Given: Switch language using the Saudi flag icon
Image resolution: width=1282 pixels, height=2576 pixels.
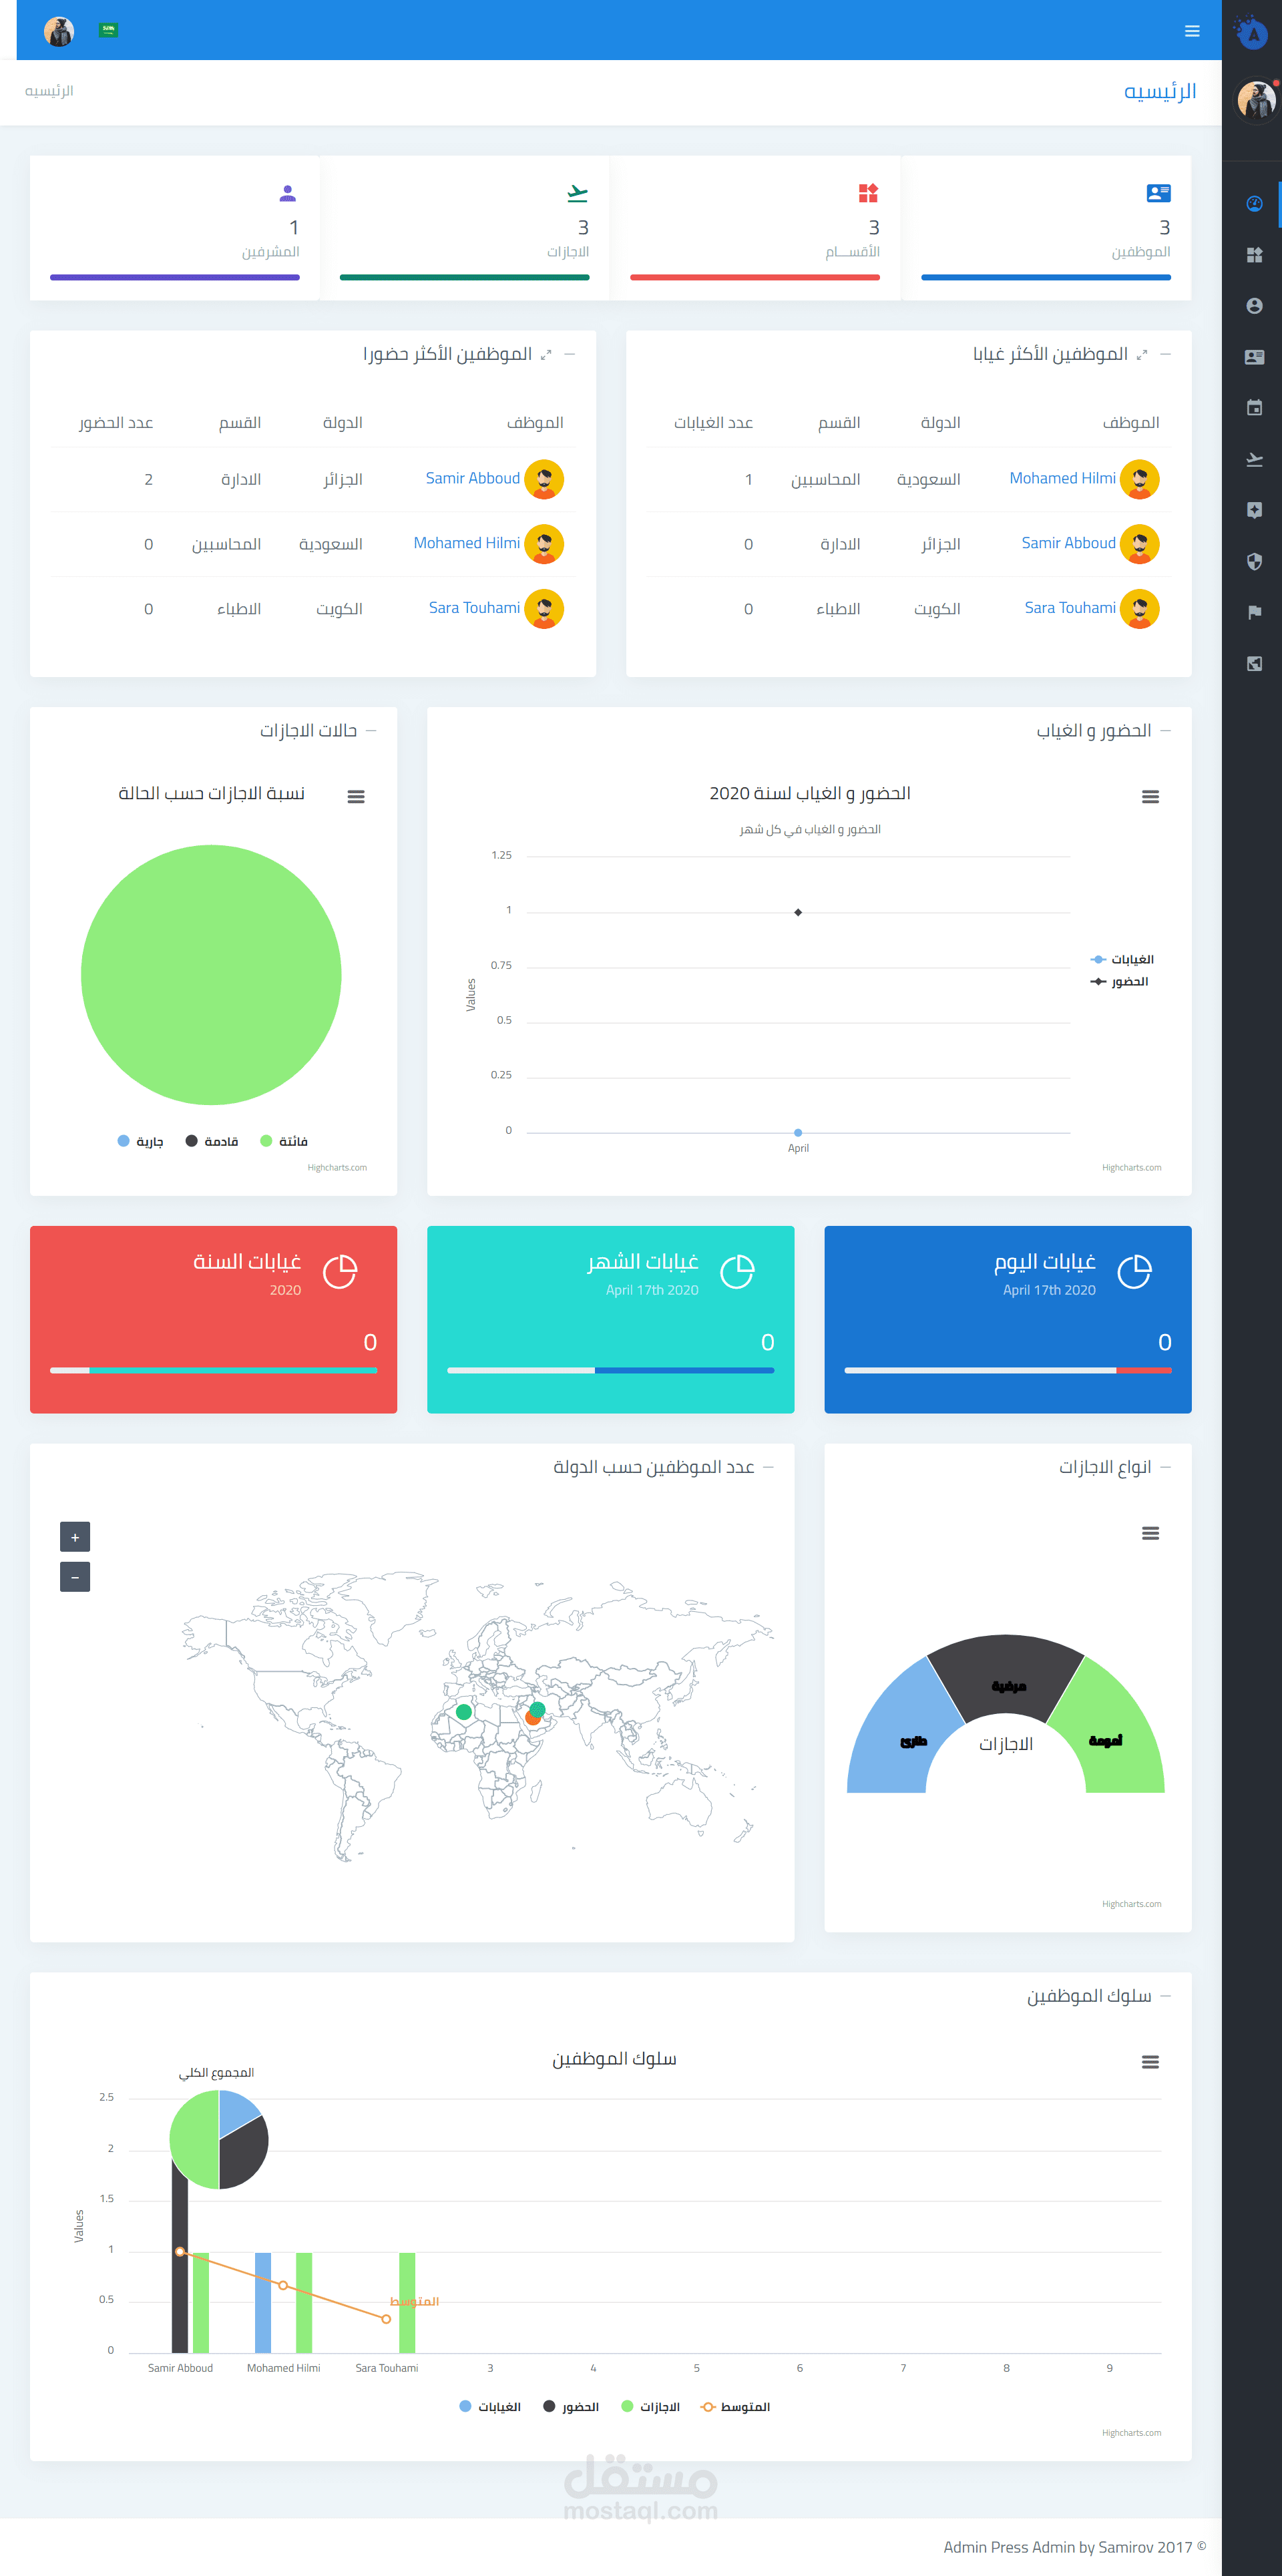Looking at the screenshot, I should pos(109,30).
